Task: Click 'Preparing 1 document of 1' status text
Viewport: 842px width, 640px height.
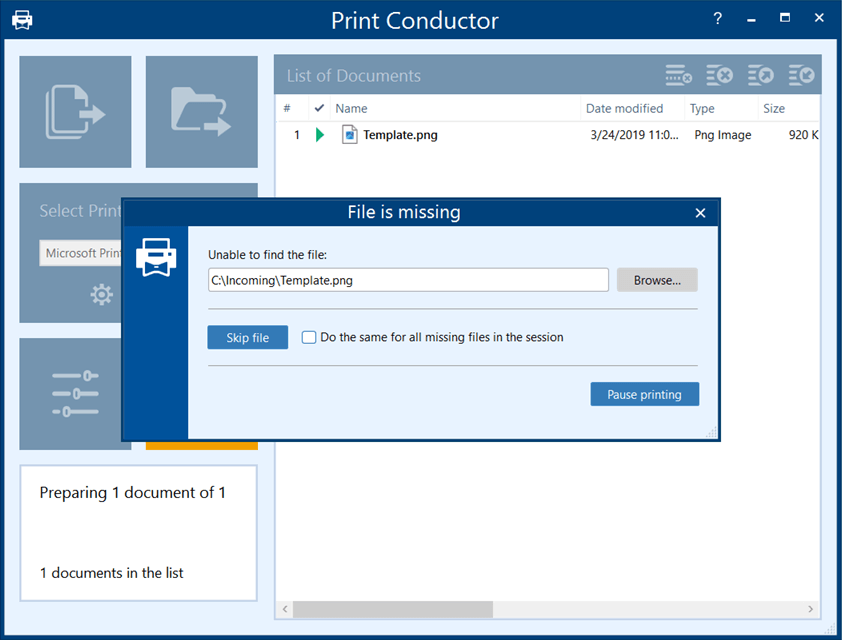Action: pos(133,492)
